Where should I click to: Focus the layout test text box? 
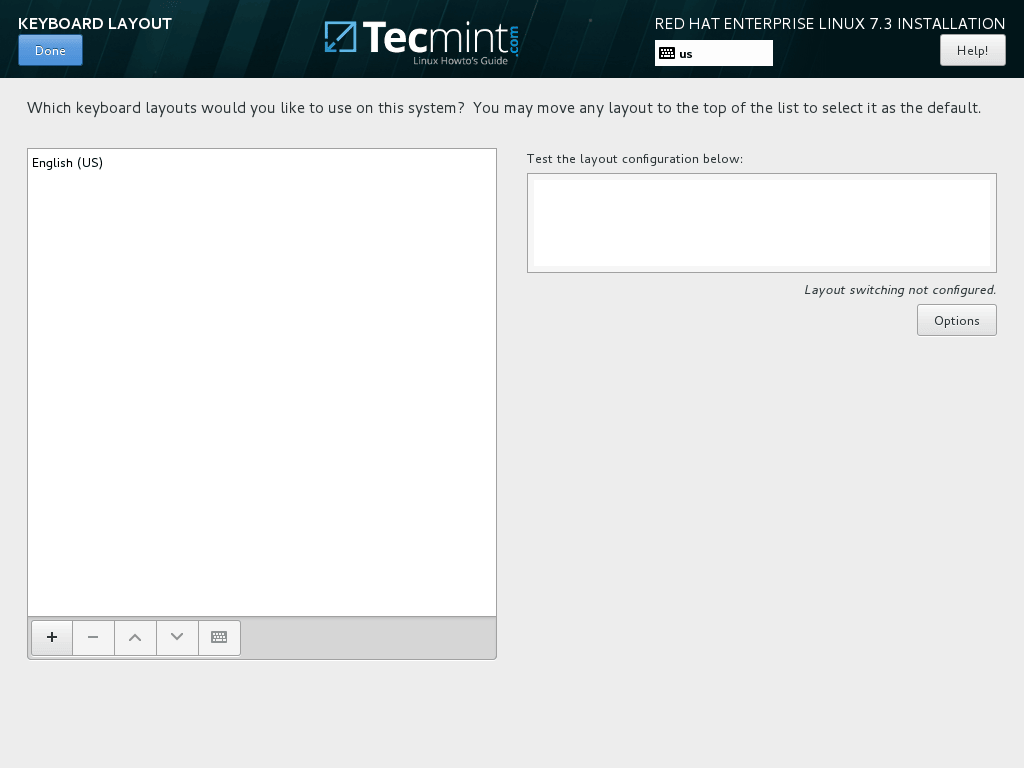point(761,222)
